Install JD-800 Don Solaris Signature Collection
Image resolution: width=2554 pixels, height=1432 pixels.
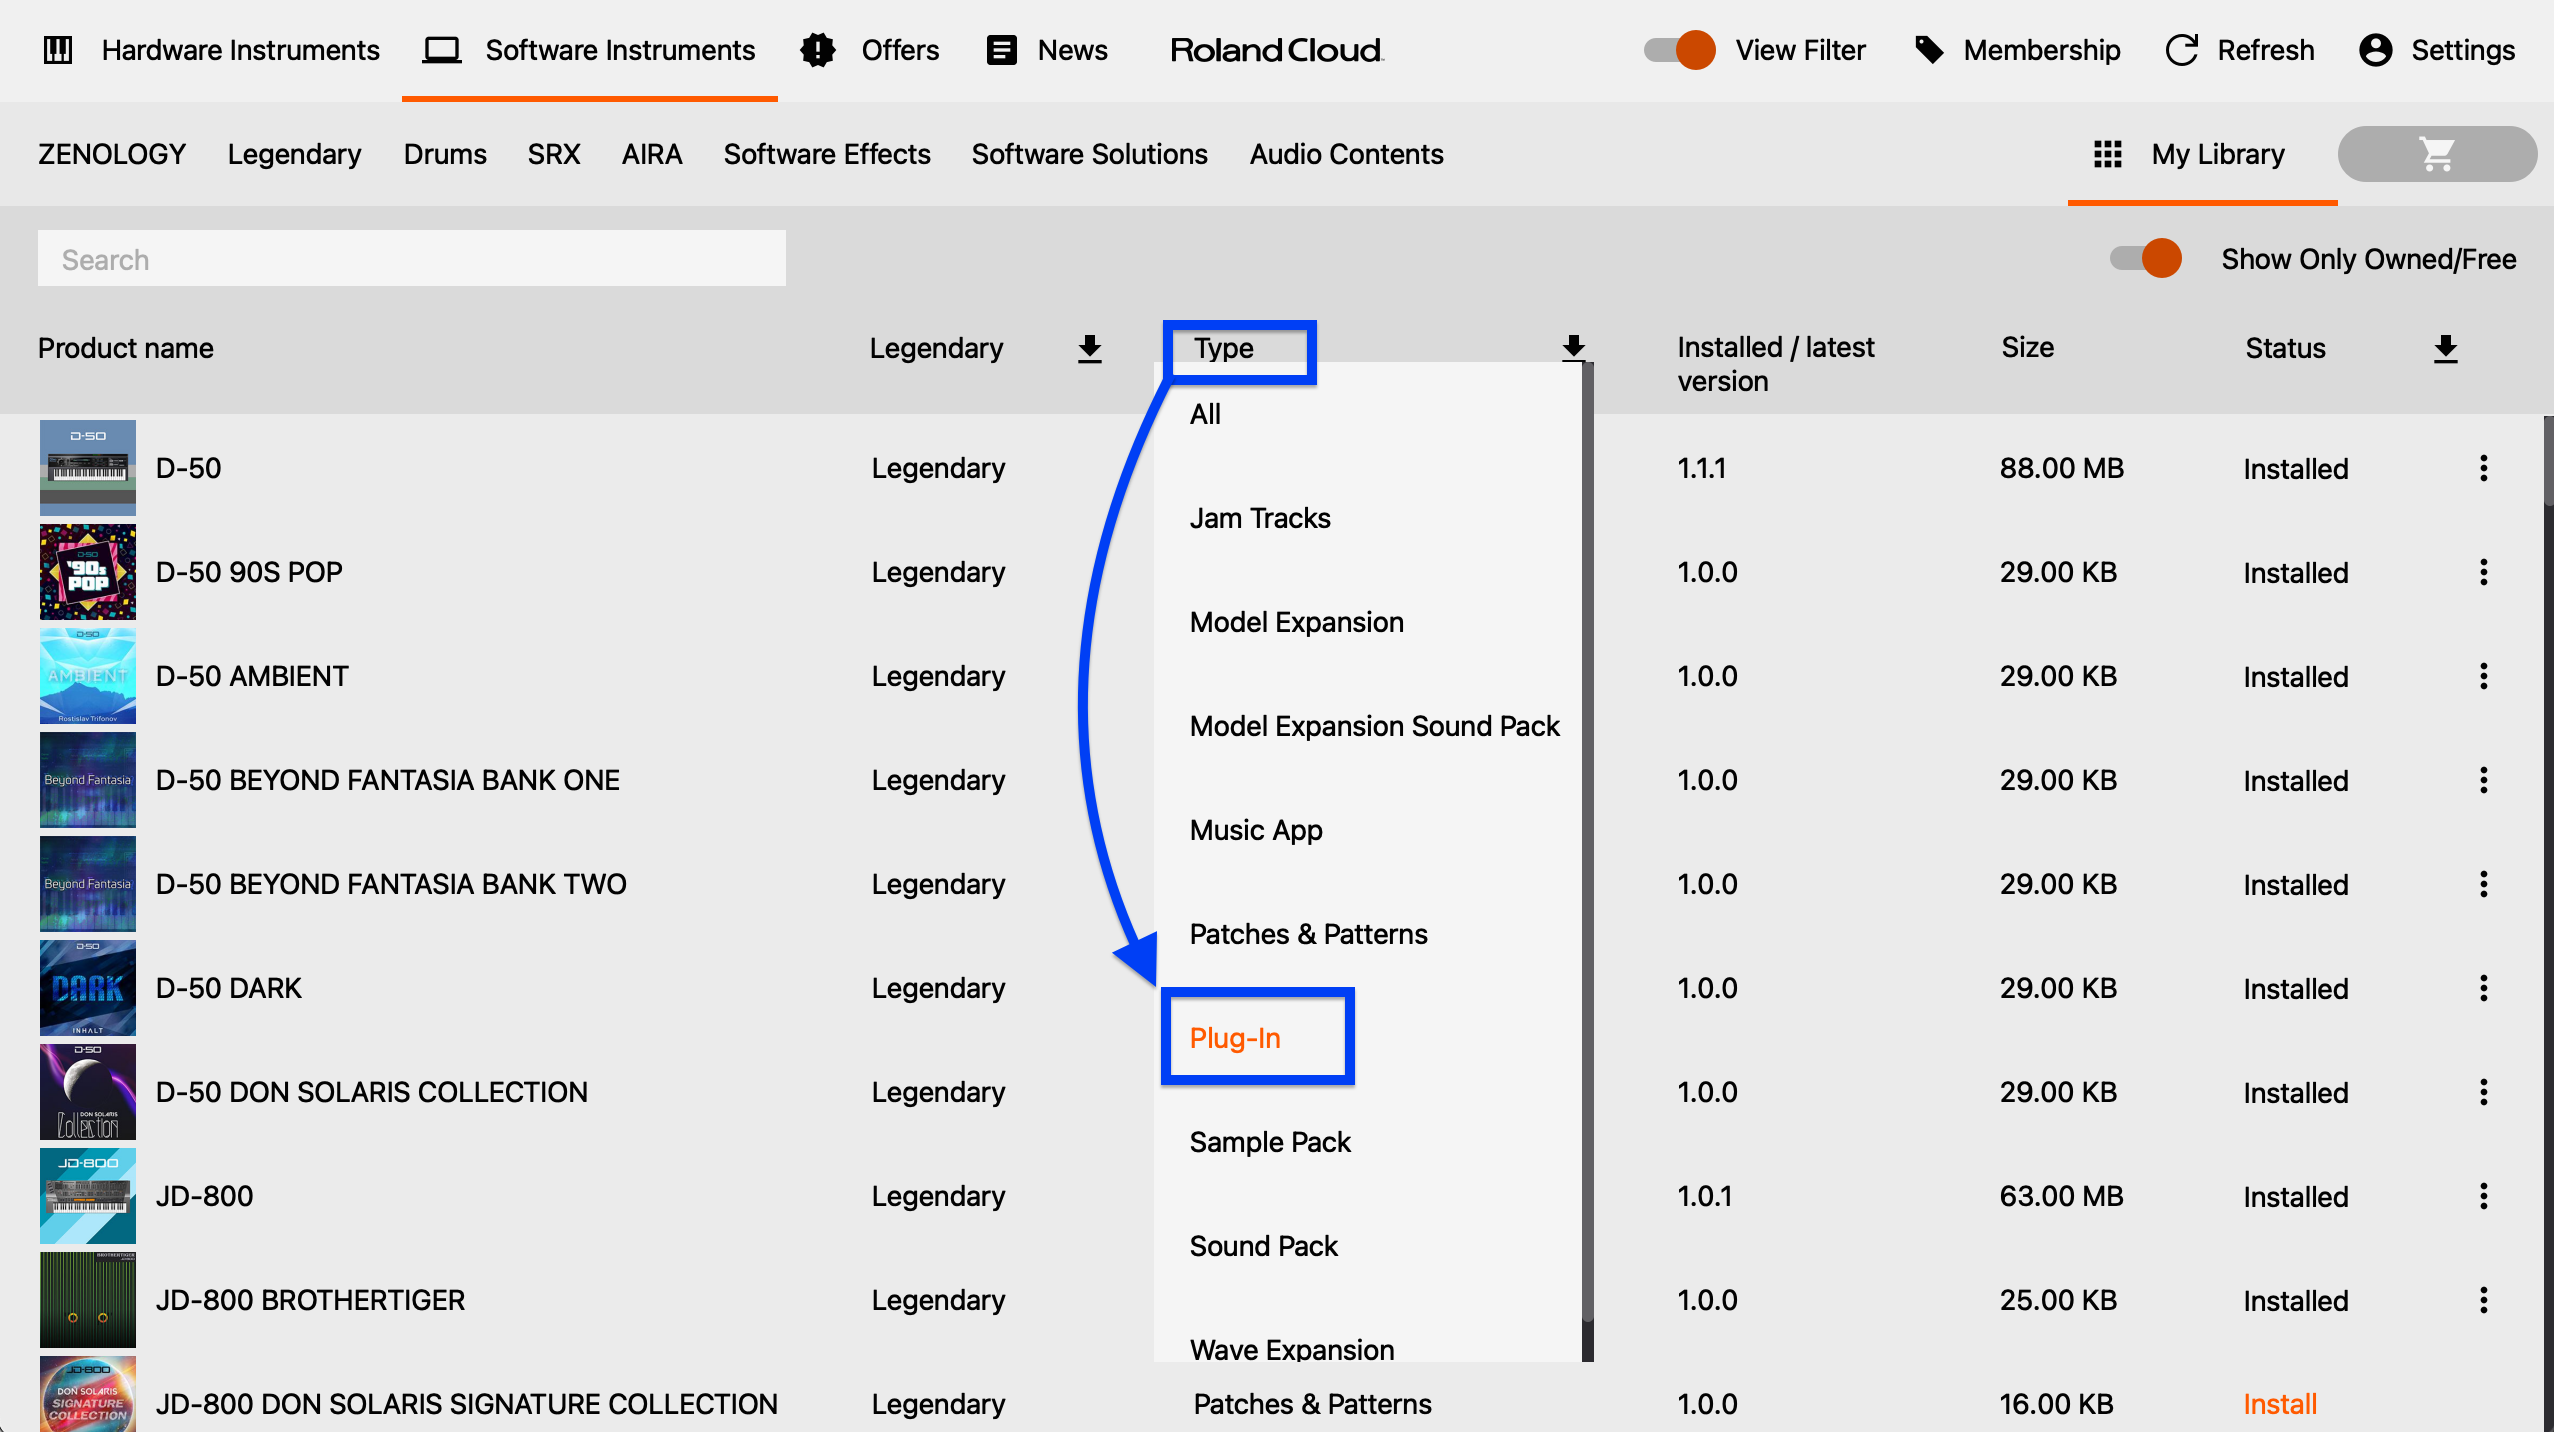click(x=2279, y=1403)
